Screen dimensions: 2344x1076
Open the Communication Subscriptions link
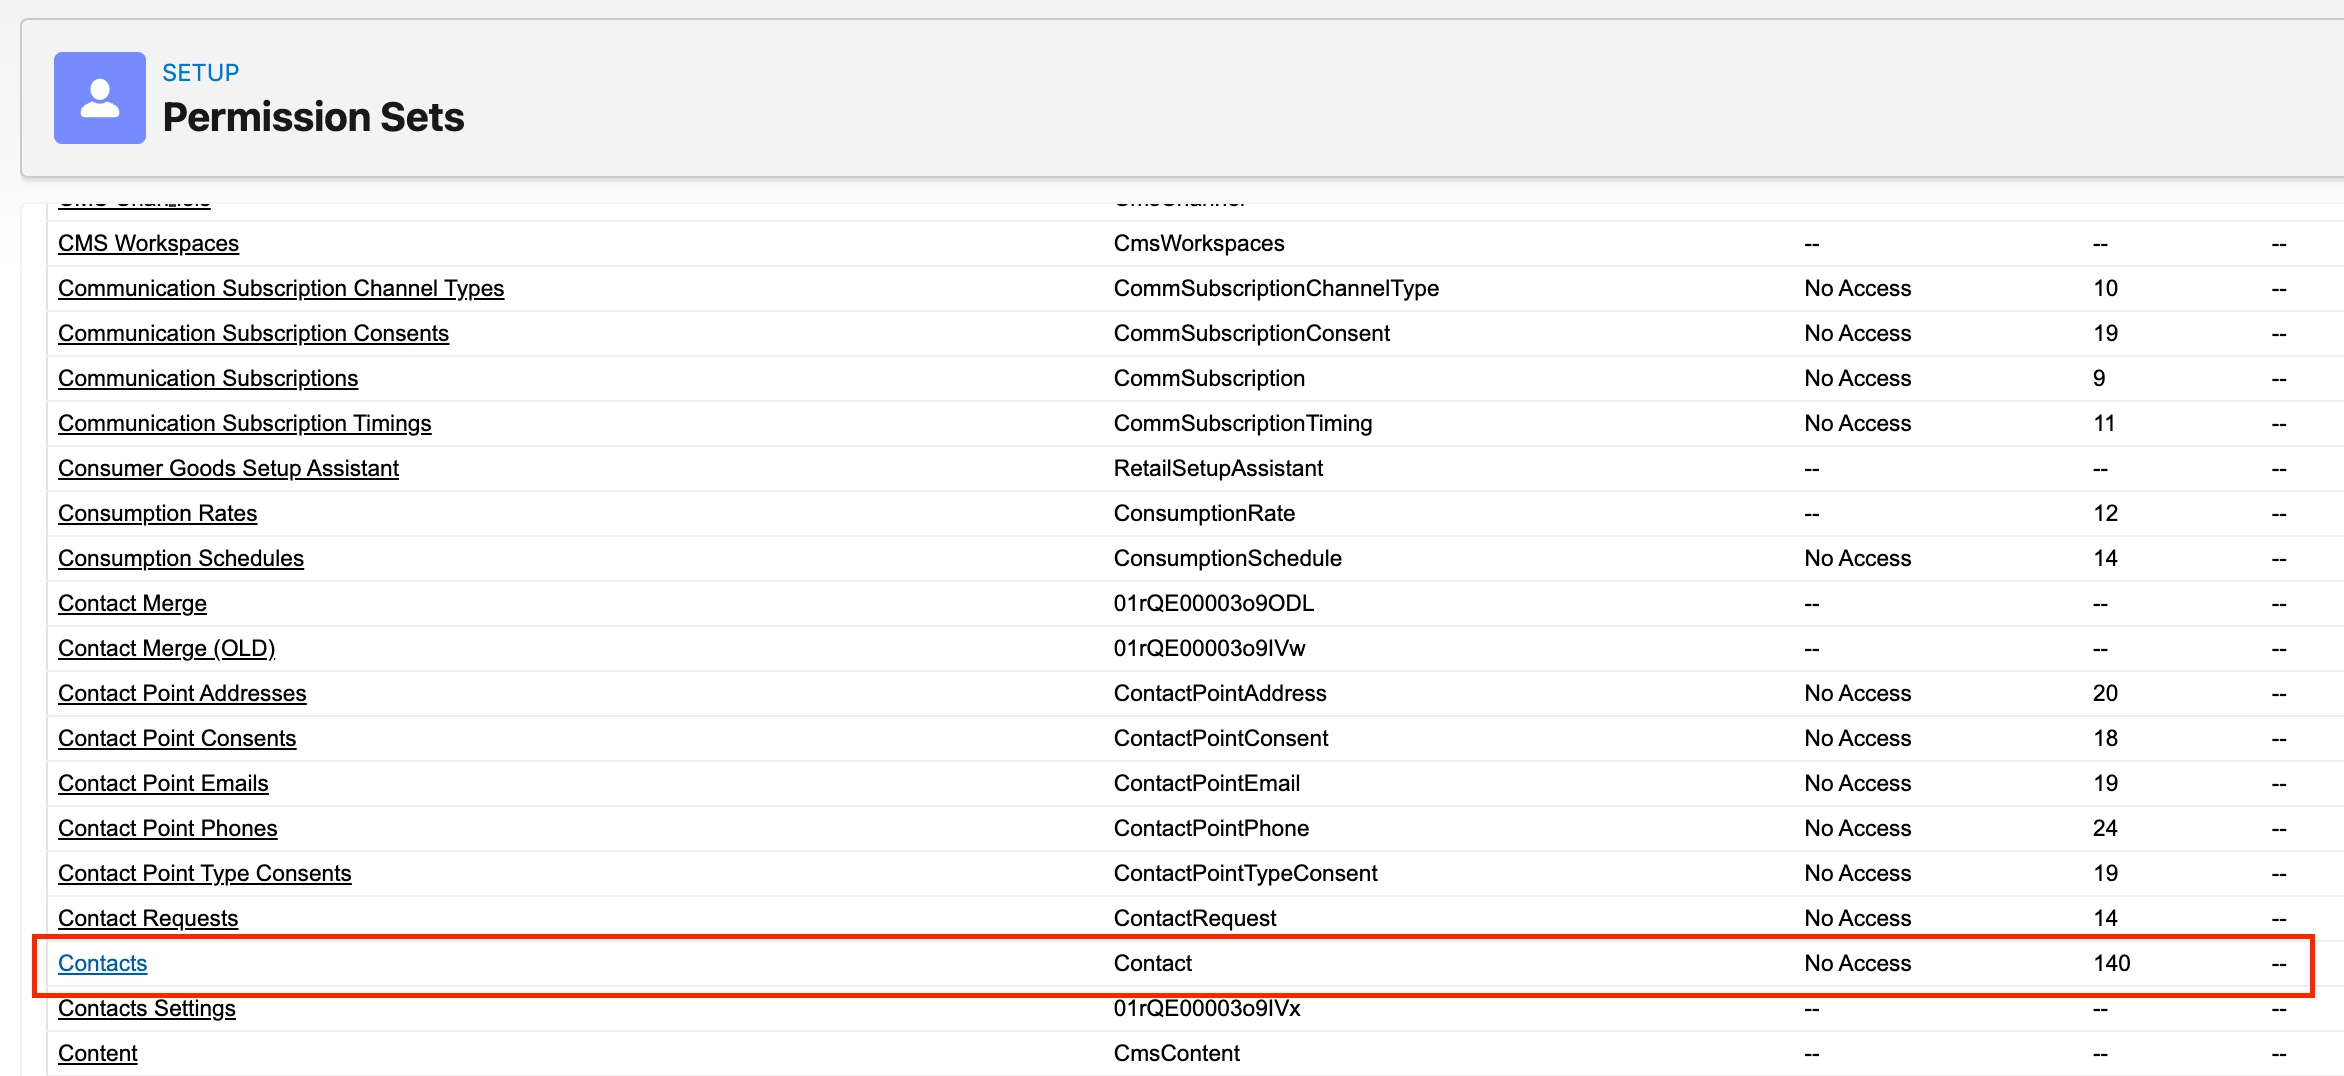click(x=208, y=378)
